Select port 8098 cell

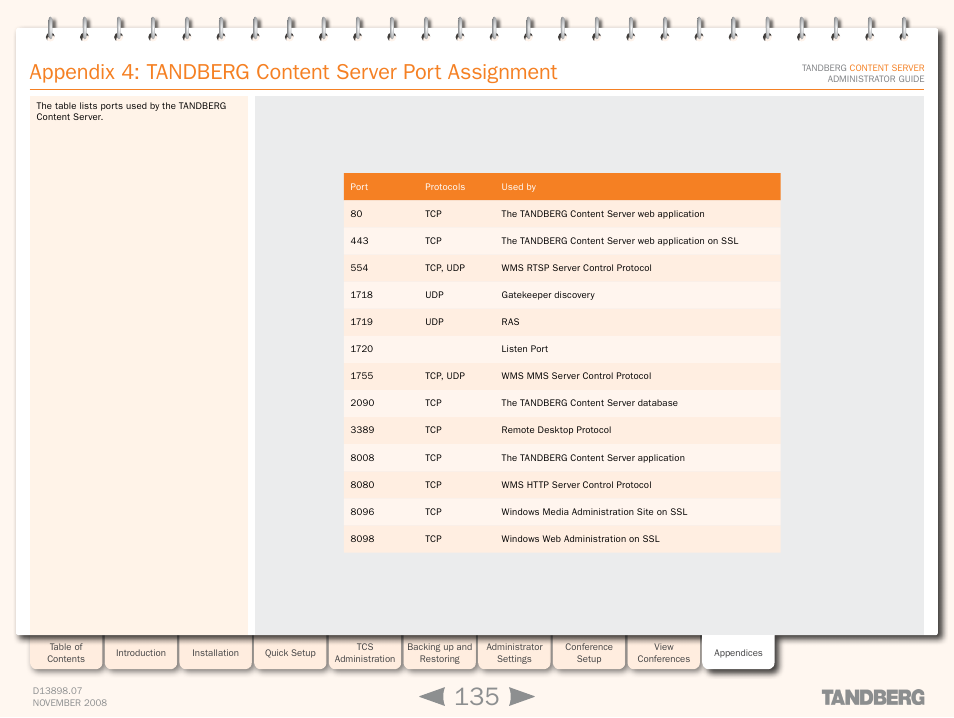[362, 538]
